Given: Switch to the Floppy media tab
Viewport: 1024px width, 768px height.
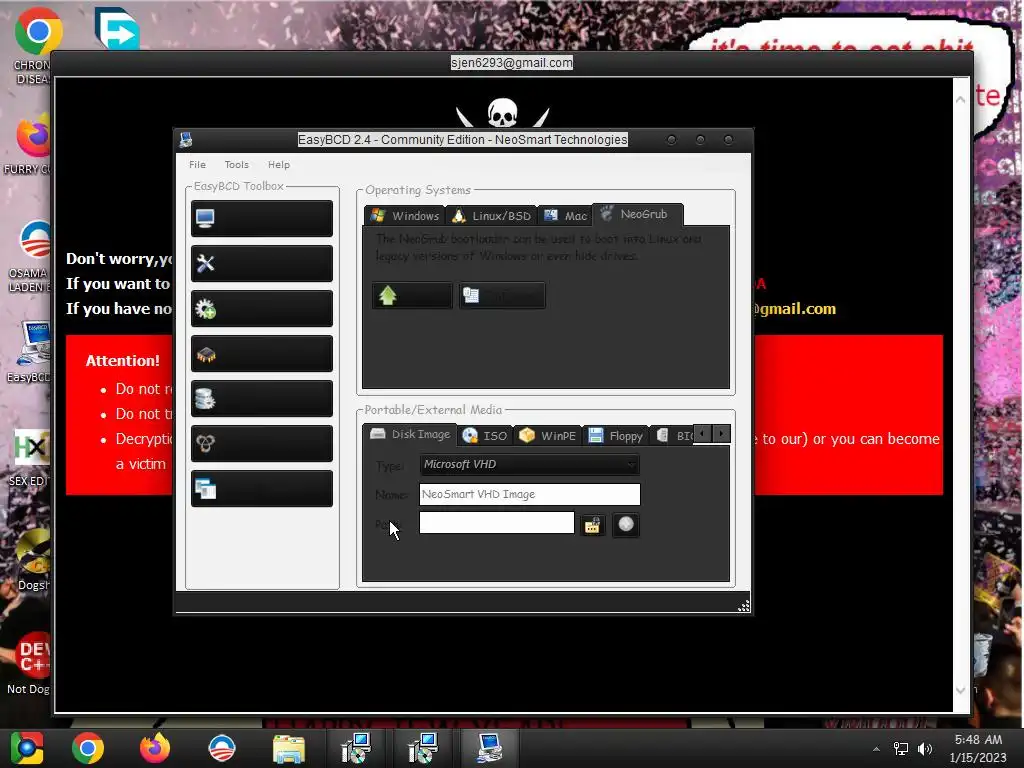Looking at the screenshot, I should click(616, 436).
